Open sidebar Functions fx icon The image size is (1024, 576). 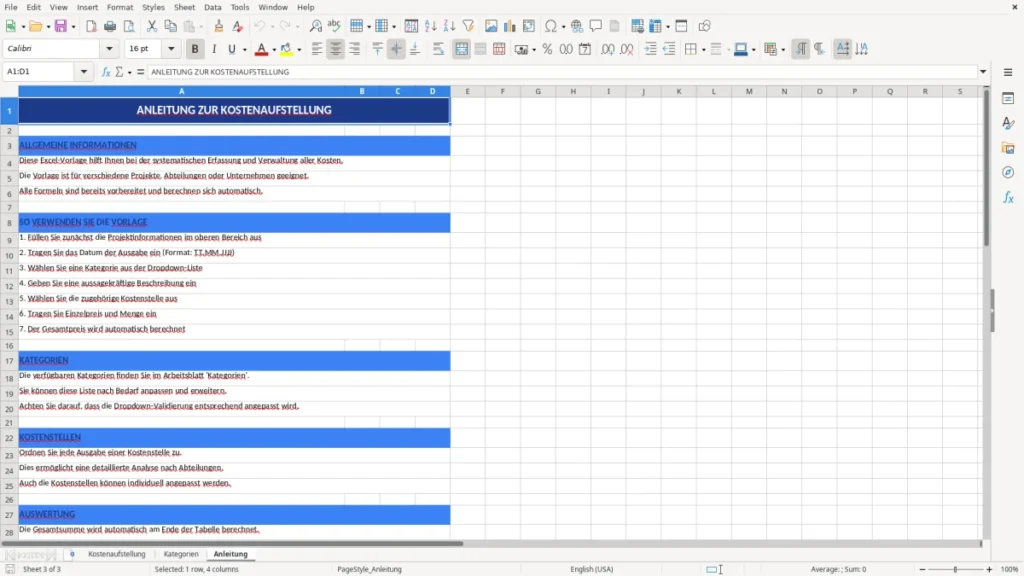point(1008,197)
